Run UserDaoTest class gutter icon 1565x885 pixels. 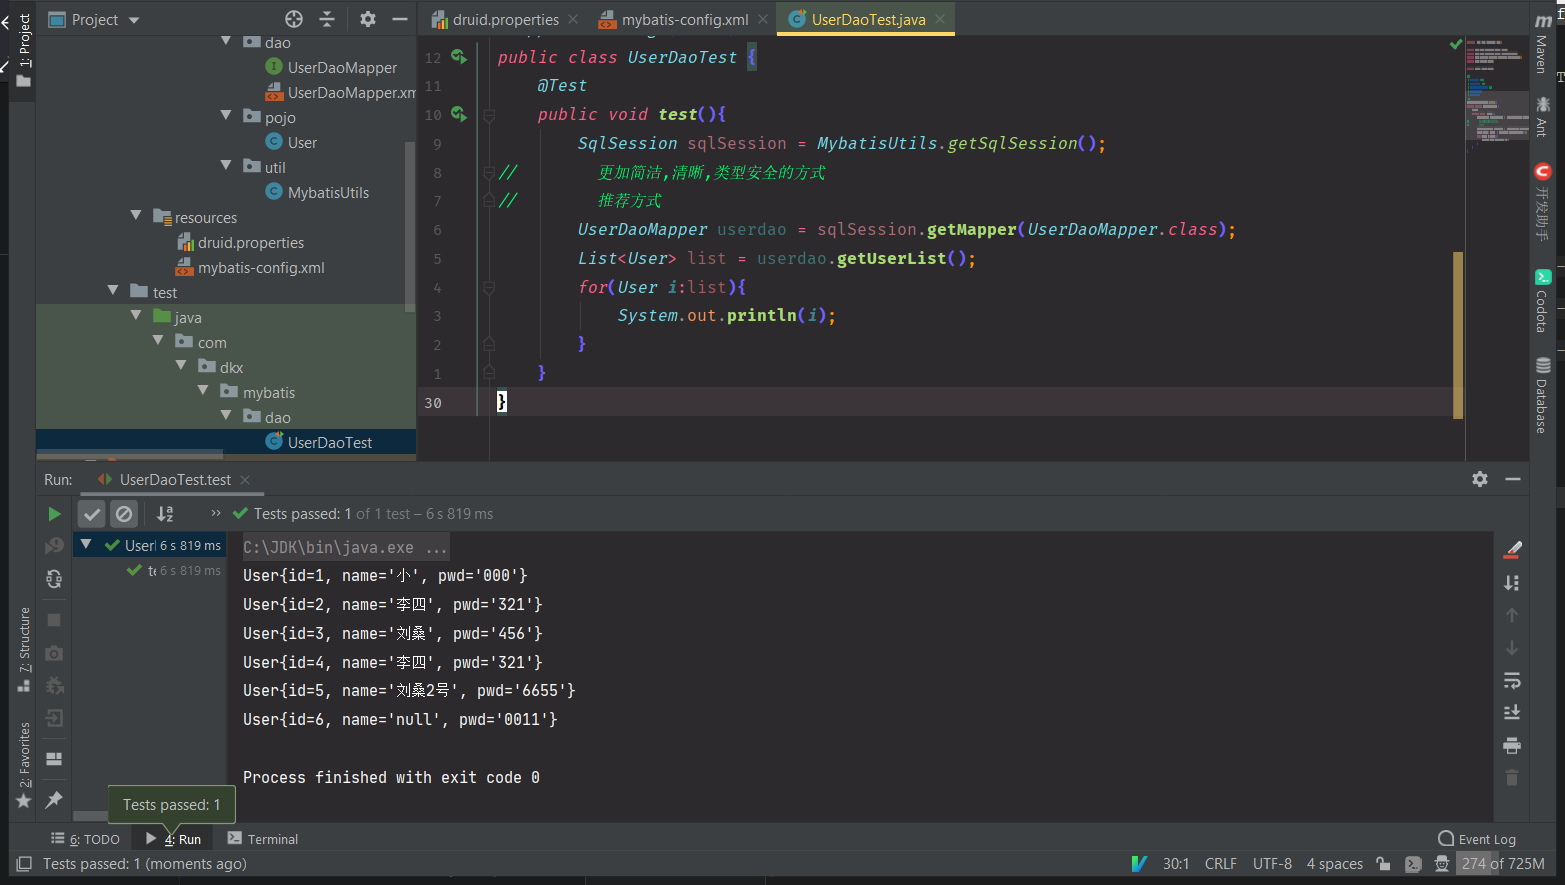tap(459, 57)
